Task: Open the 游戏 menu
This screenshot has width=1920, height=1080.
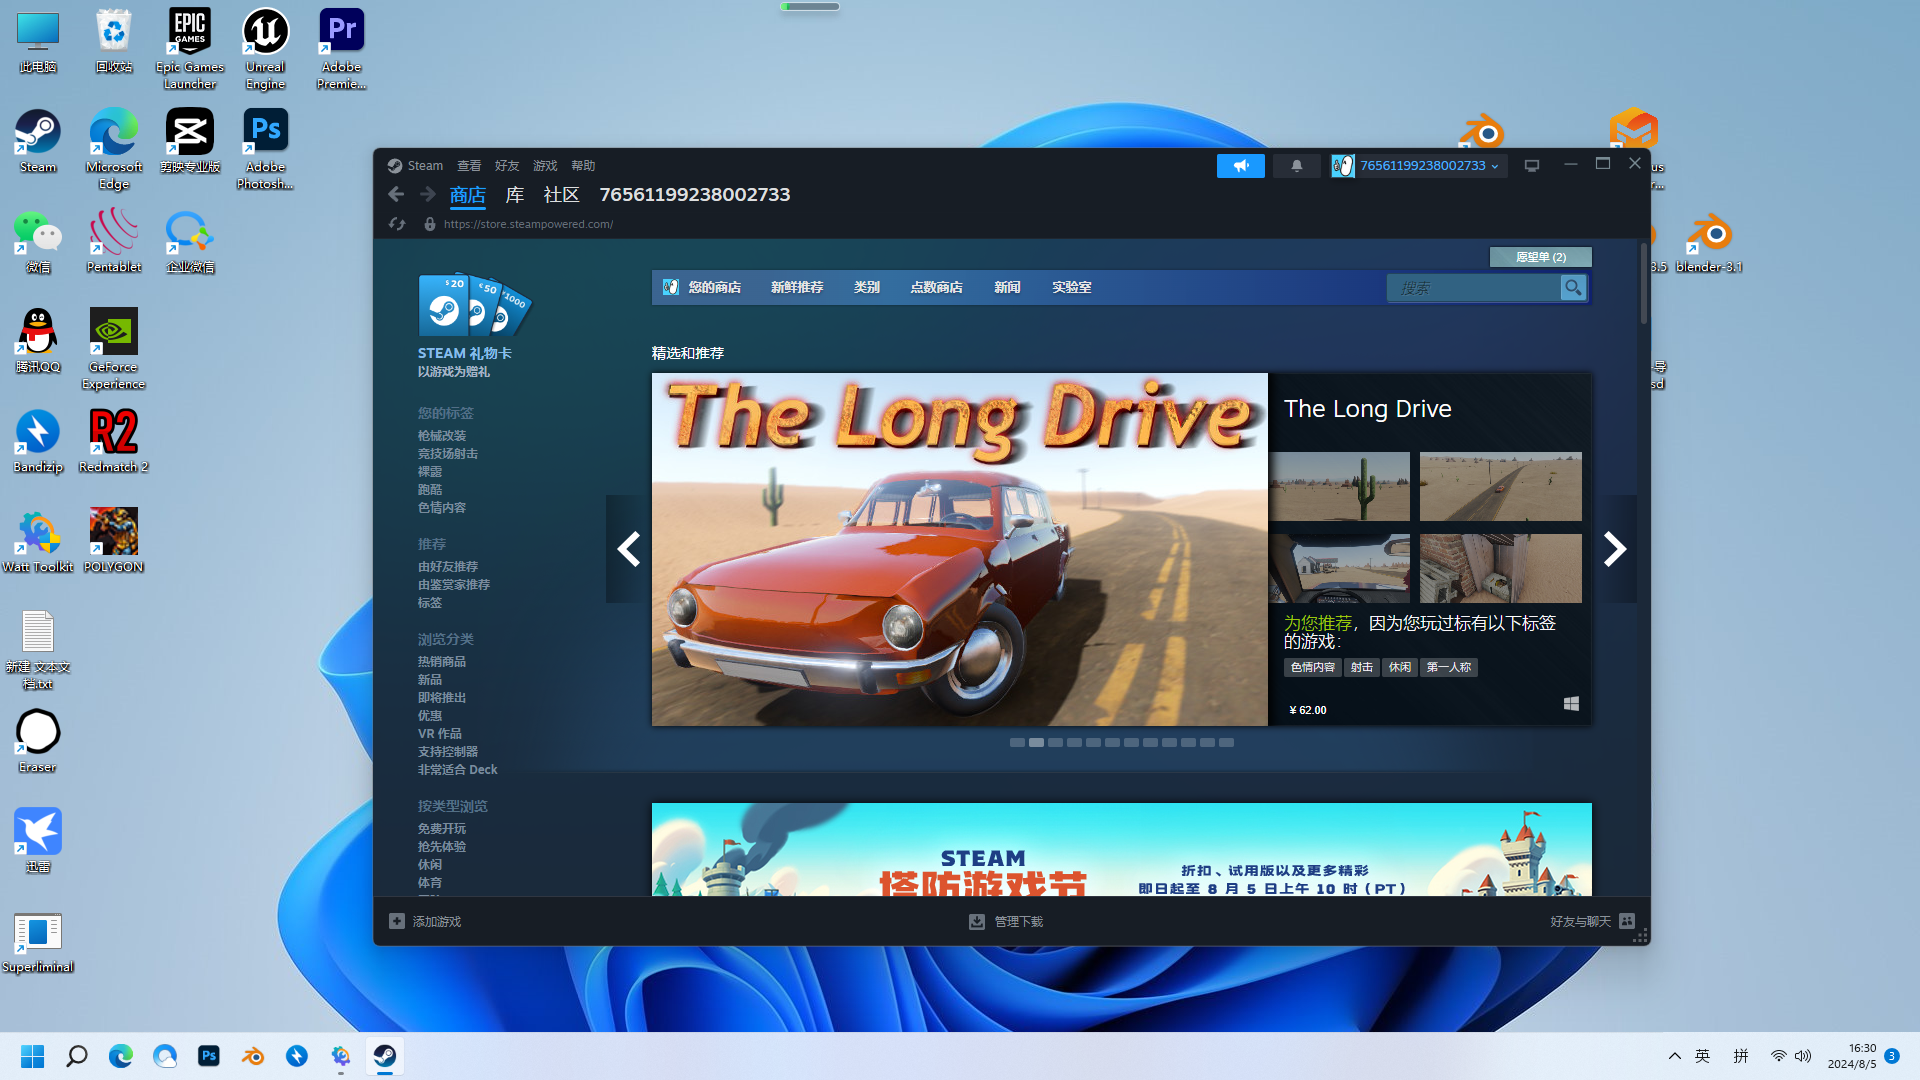Action: (x=545, y=166)
